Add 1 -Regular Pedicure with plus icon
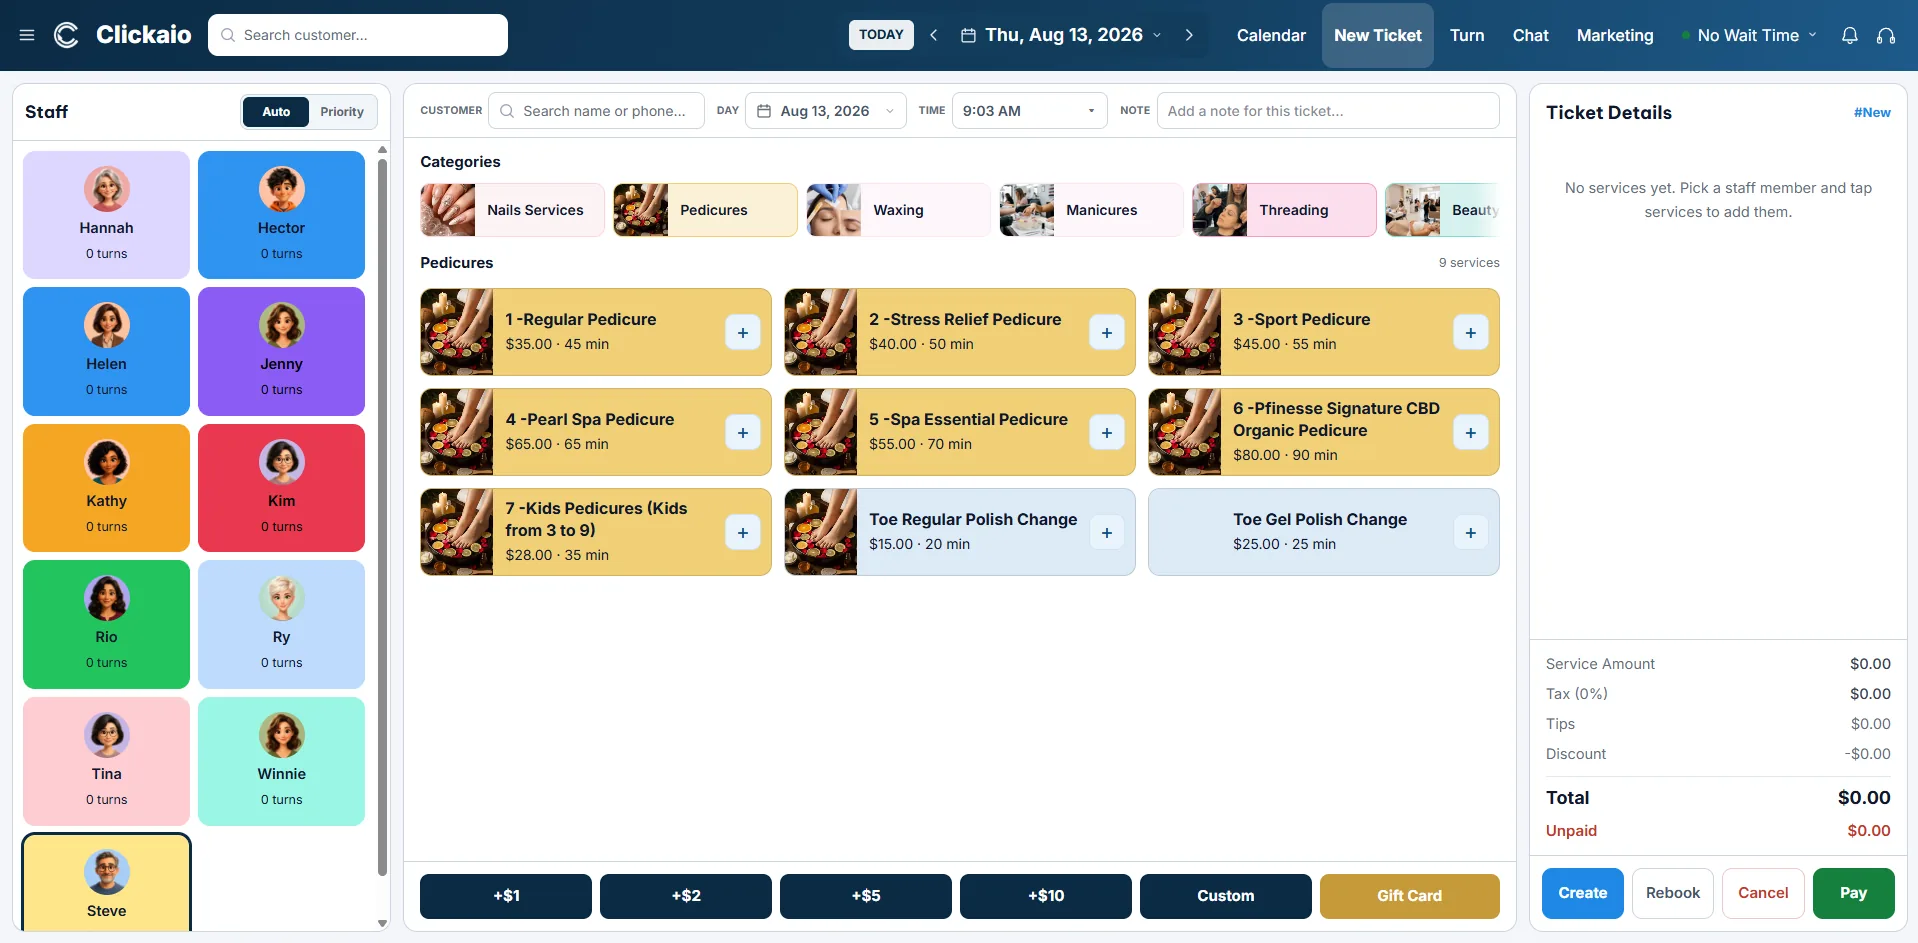This screenshot has width=1918, height=943. 743,332
